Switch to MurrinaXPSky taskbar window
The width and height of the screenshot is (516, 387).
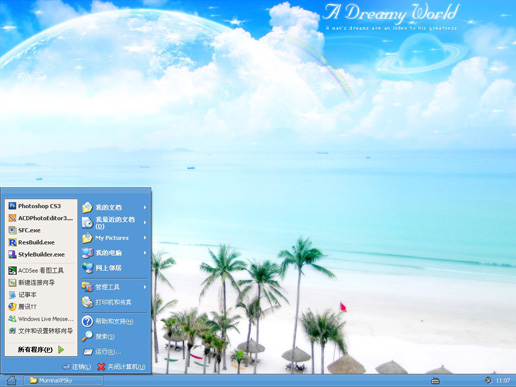tap(63, 380)
